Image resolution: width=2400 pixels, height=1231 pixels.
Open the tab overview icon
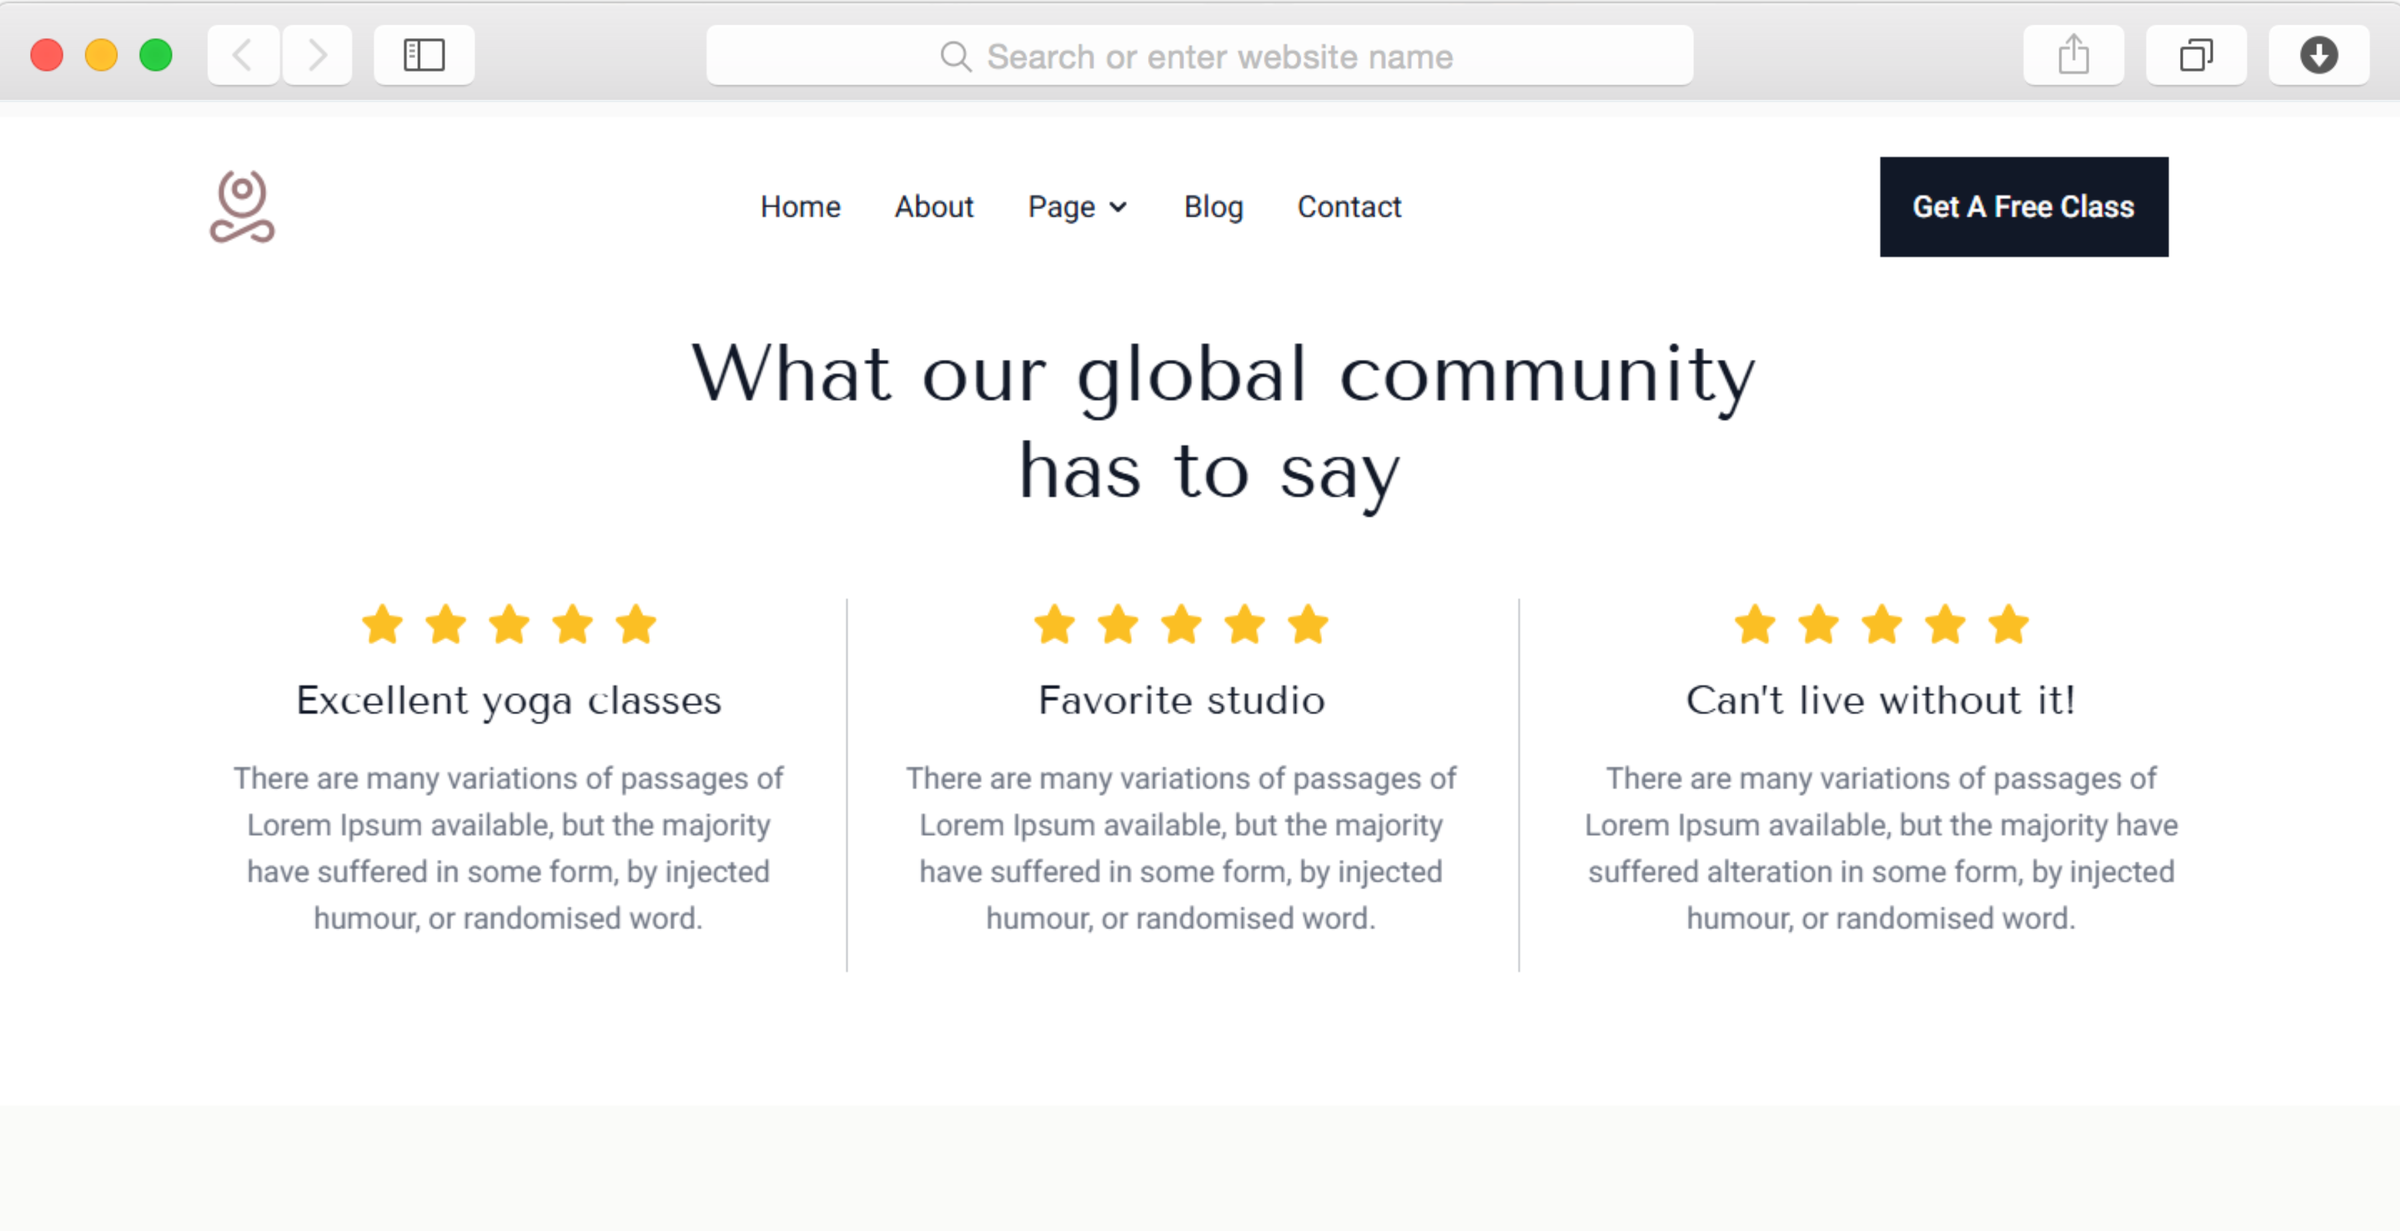click(2196, 55)
